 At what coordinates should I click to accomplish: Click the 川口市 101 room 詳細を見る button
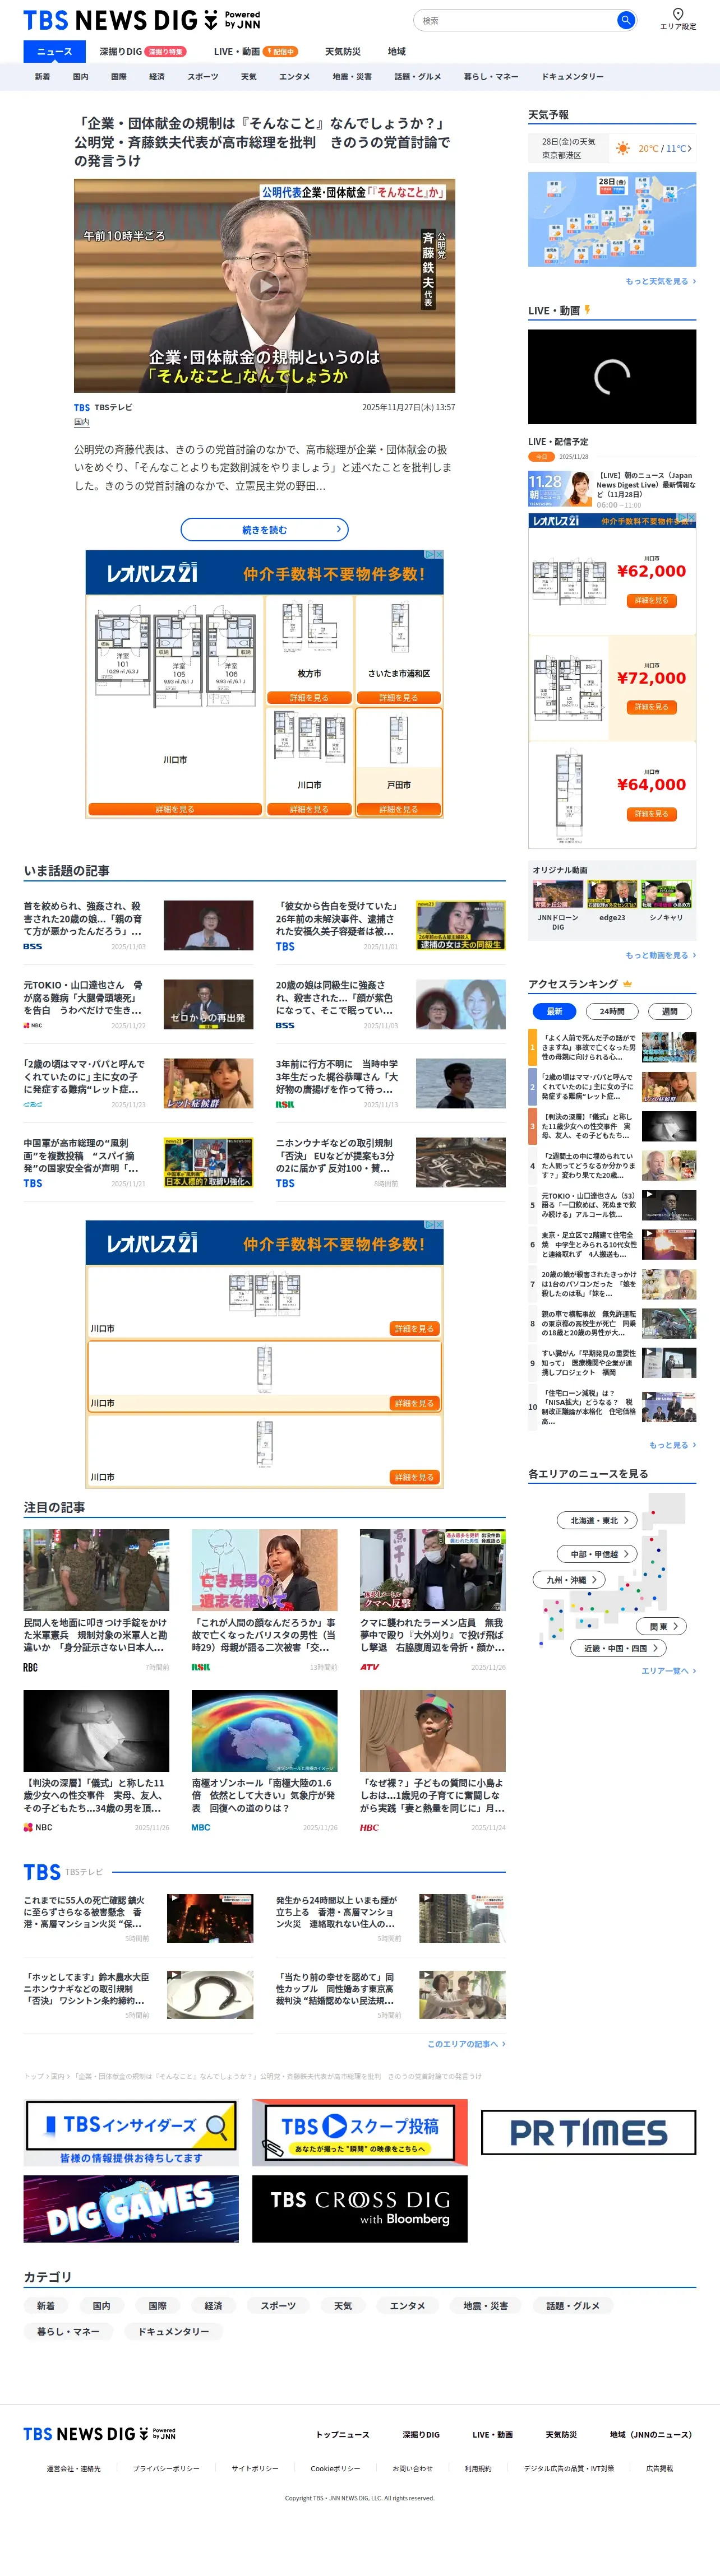(175, 809)
